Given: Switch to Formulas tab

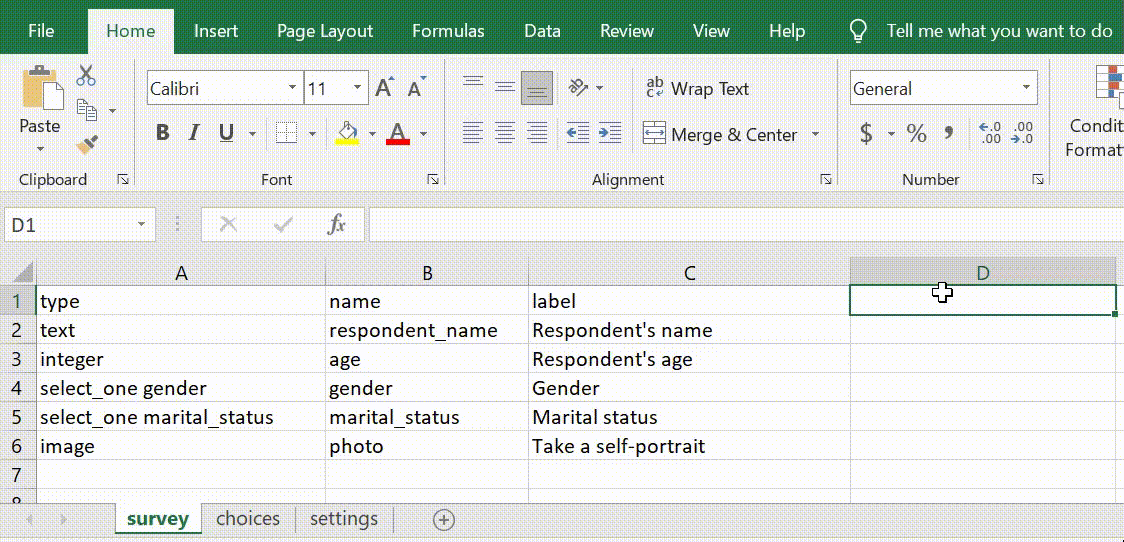Looking at the screenshot, I should pyautogui.click(x=448, y=31).
